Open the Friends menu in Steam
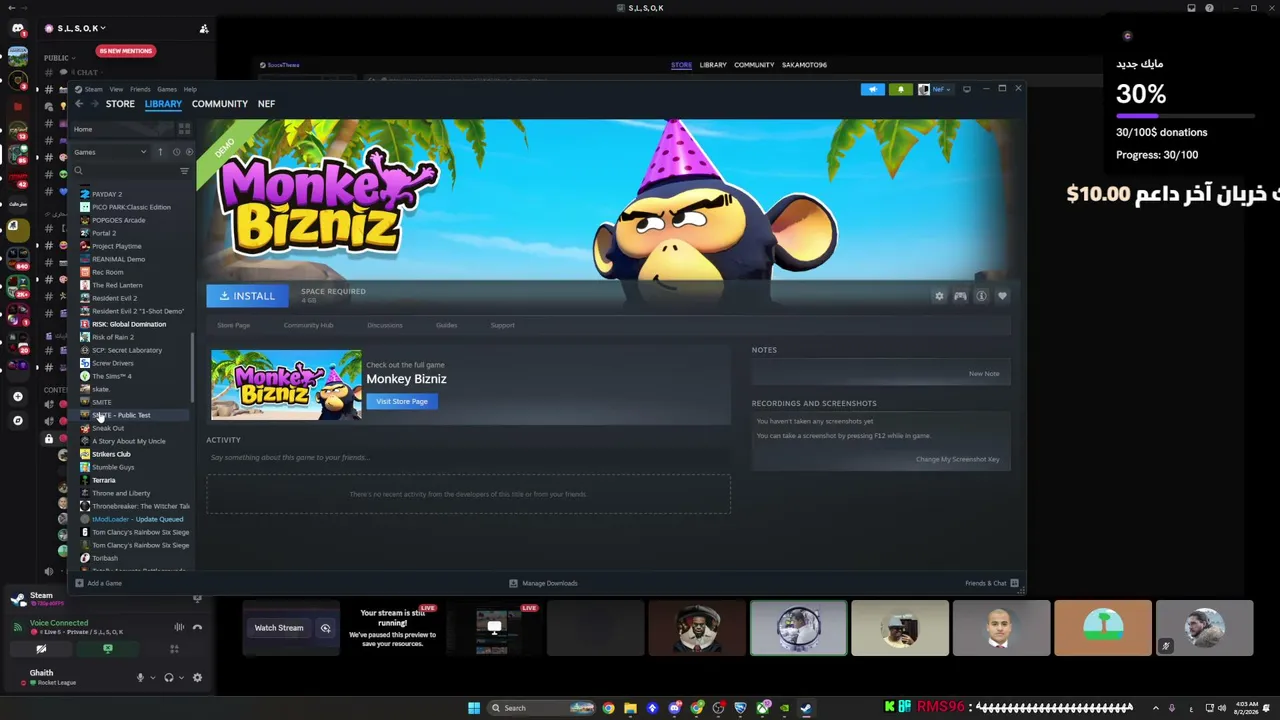Screen dimensions: 1280x720 140,89
